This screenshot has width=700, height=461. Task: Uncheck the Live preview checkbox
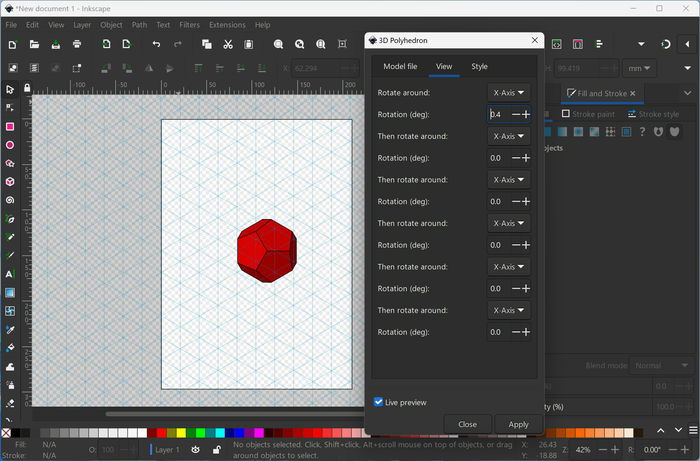[378, 402]
